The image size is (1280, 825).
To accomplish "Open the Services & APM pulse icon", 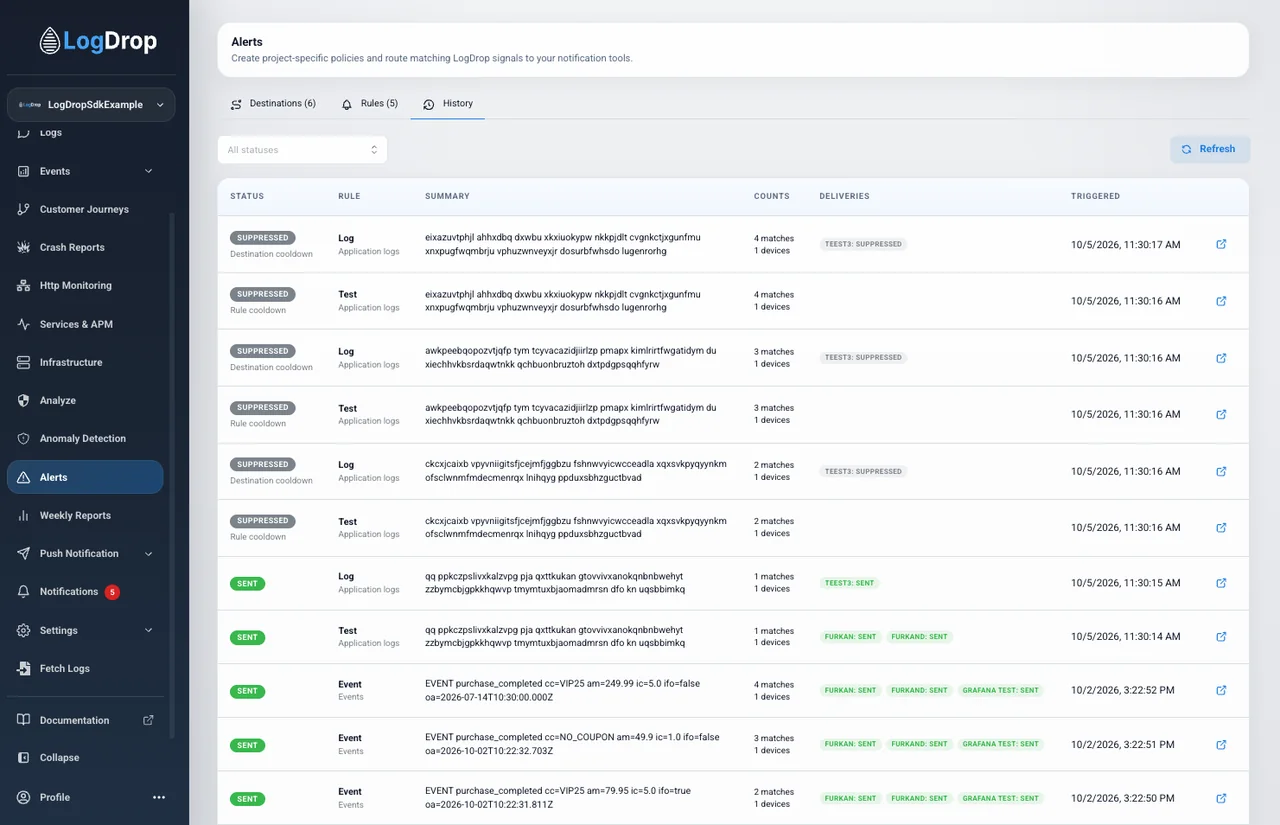I will (23, 324).
